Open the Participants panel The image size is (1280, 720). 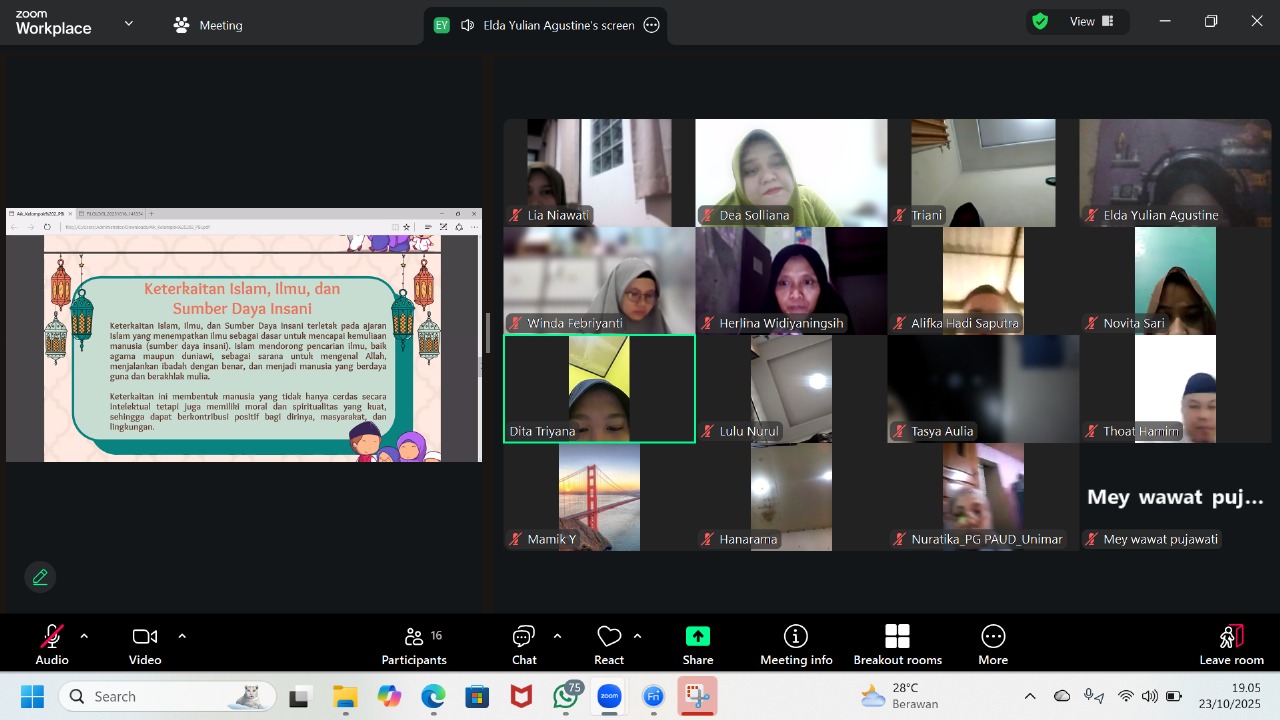pos(414,645)
